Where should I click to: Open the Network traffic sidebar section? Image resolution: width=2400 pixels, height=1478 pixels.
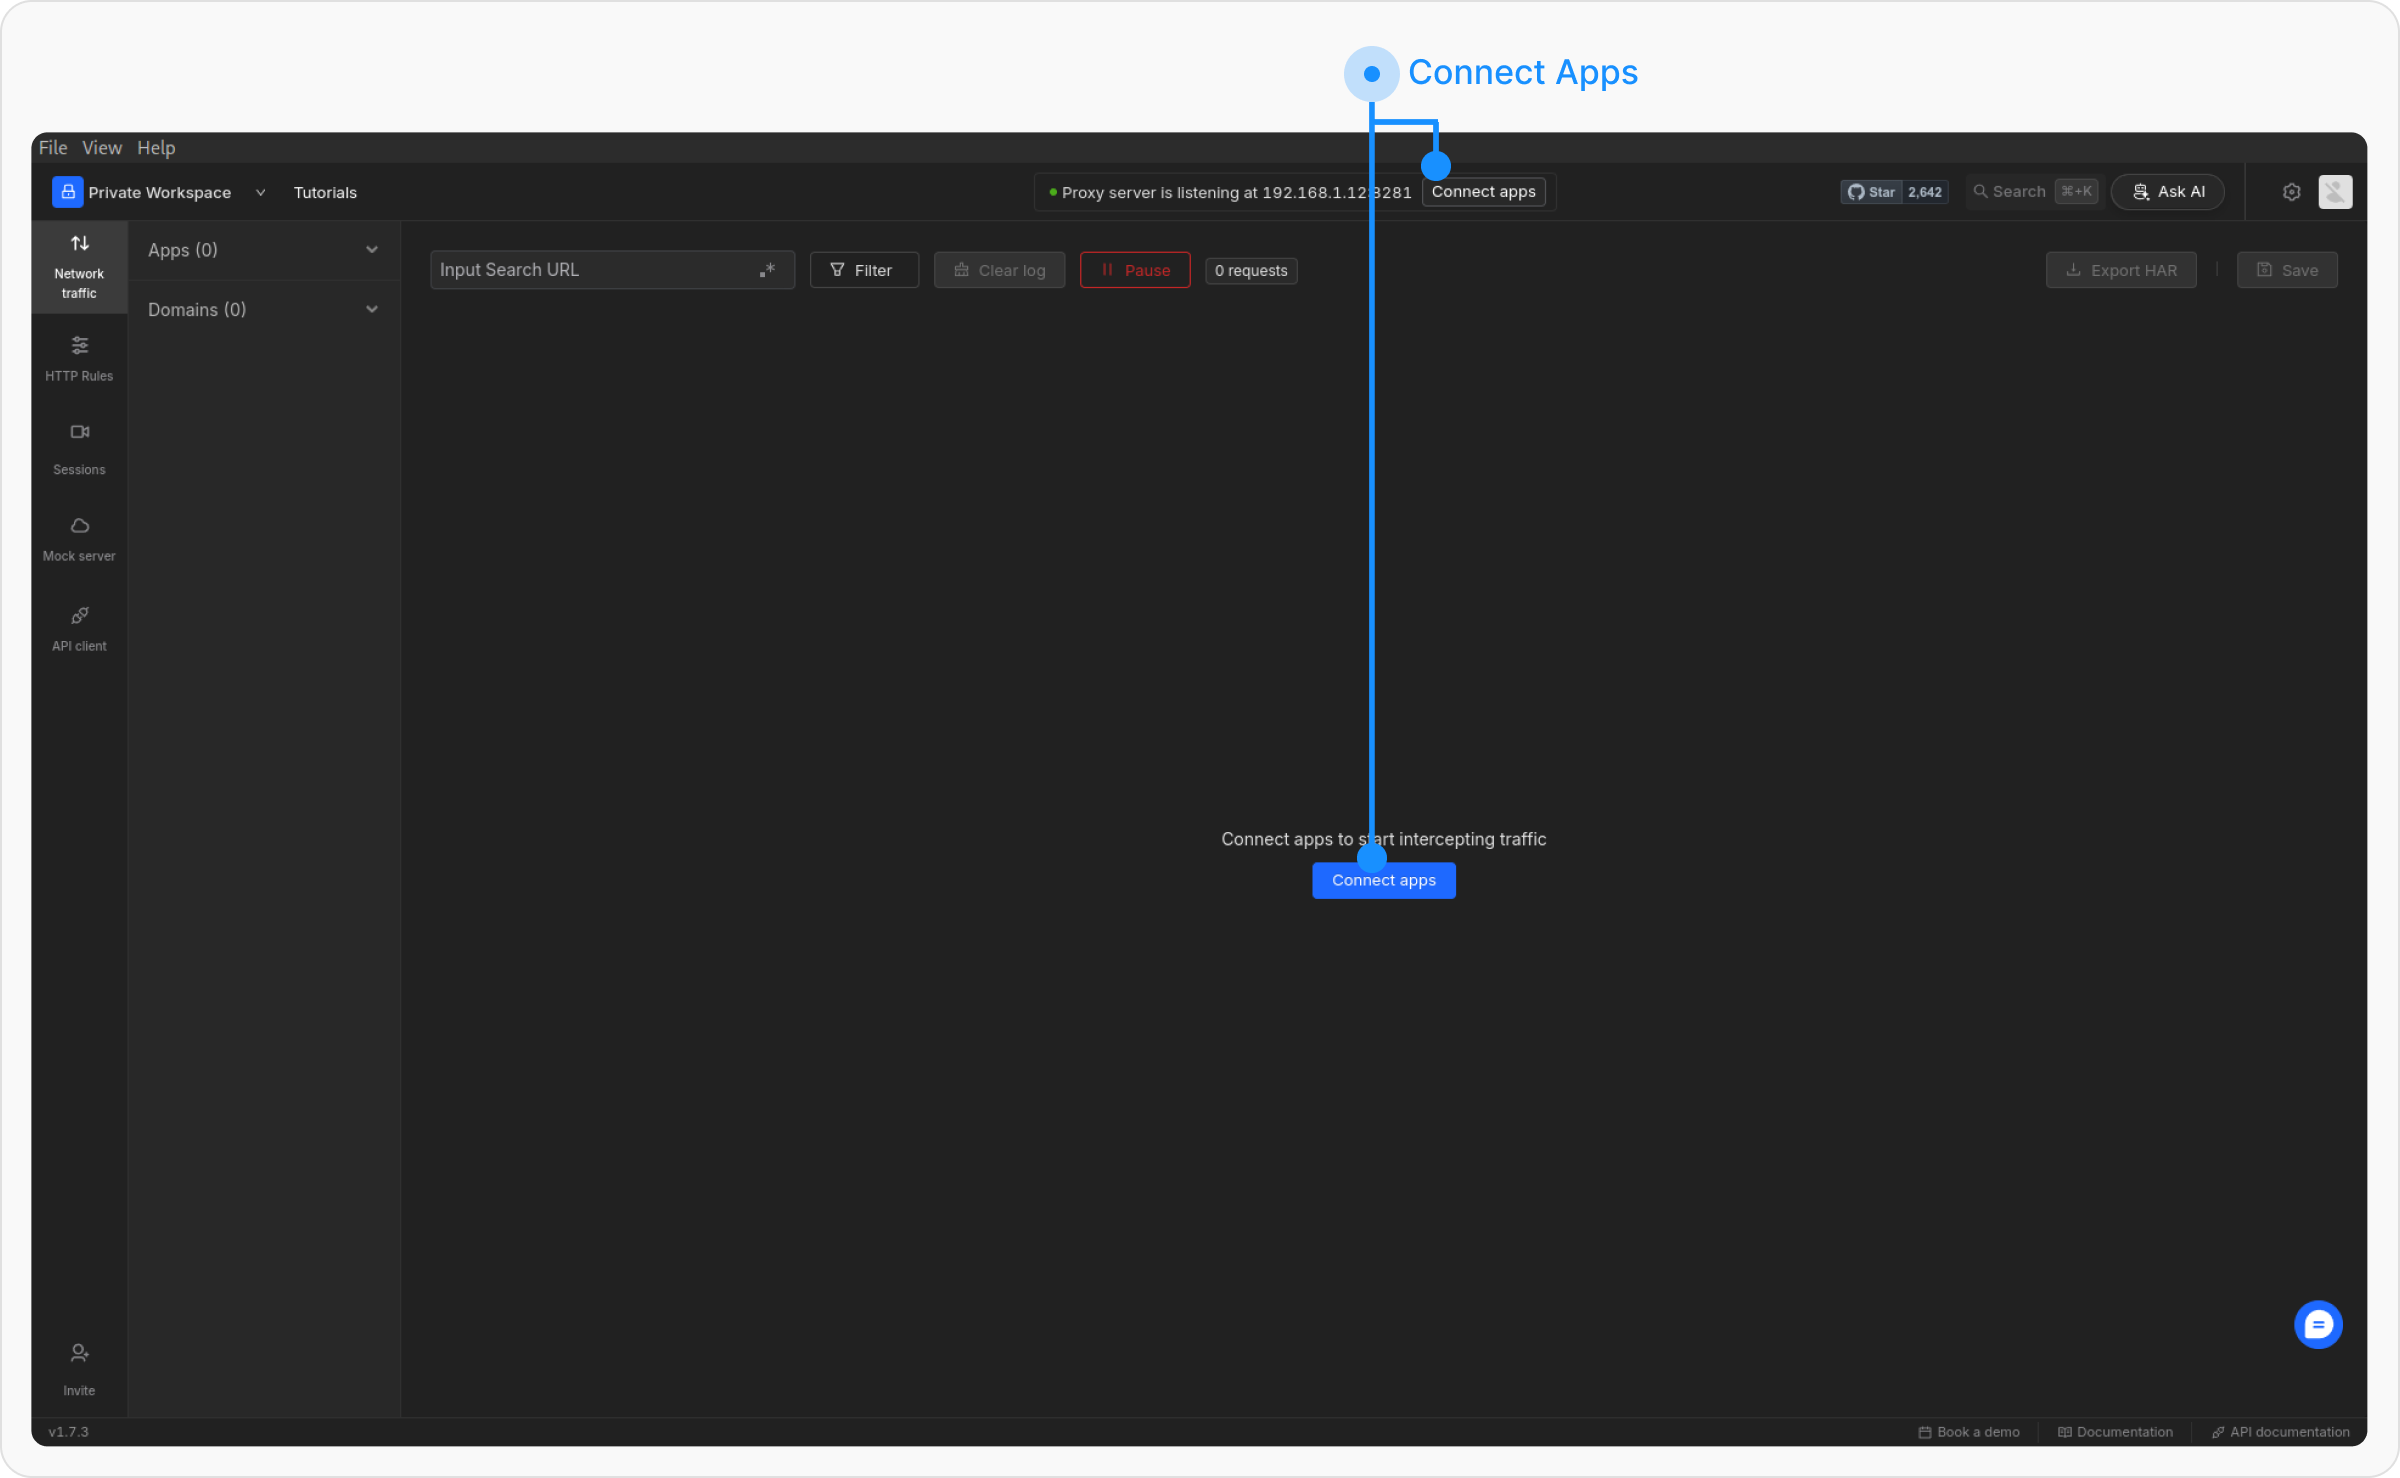tap(79, 266)
